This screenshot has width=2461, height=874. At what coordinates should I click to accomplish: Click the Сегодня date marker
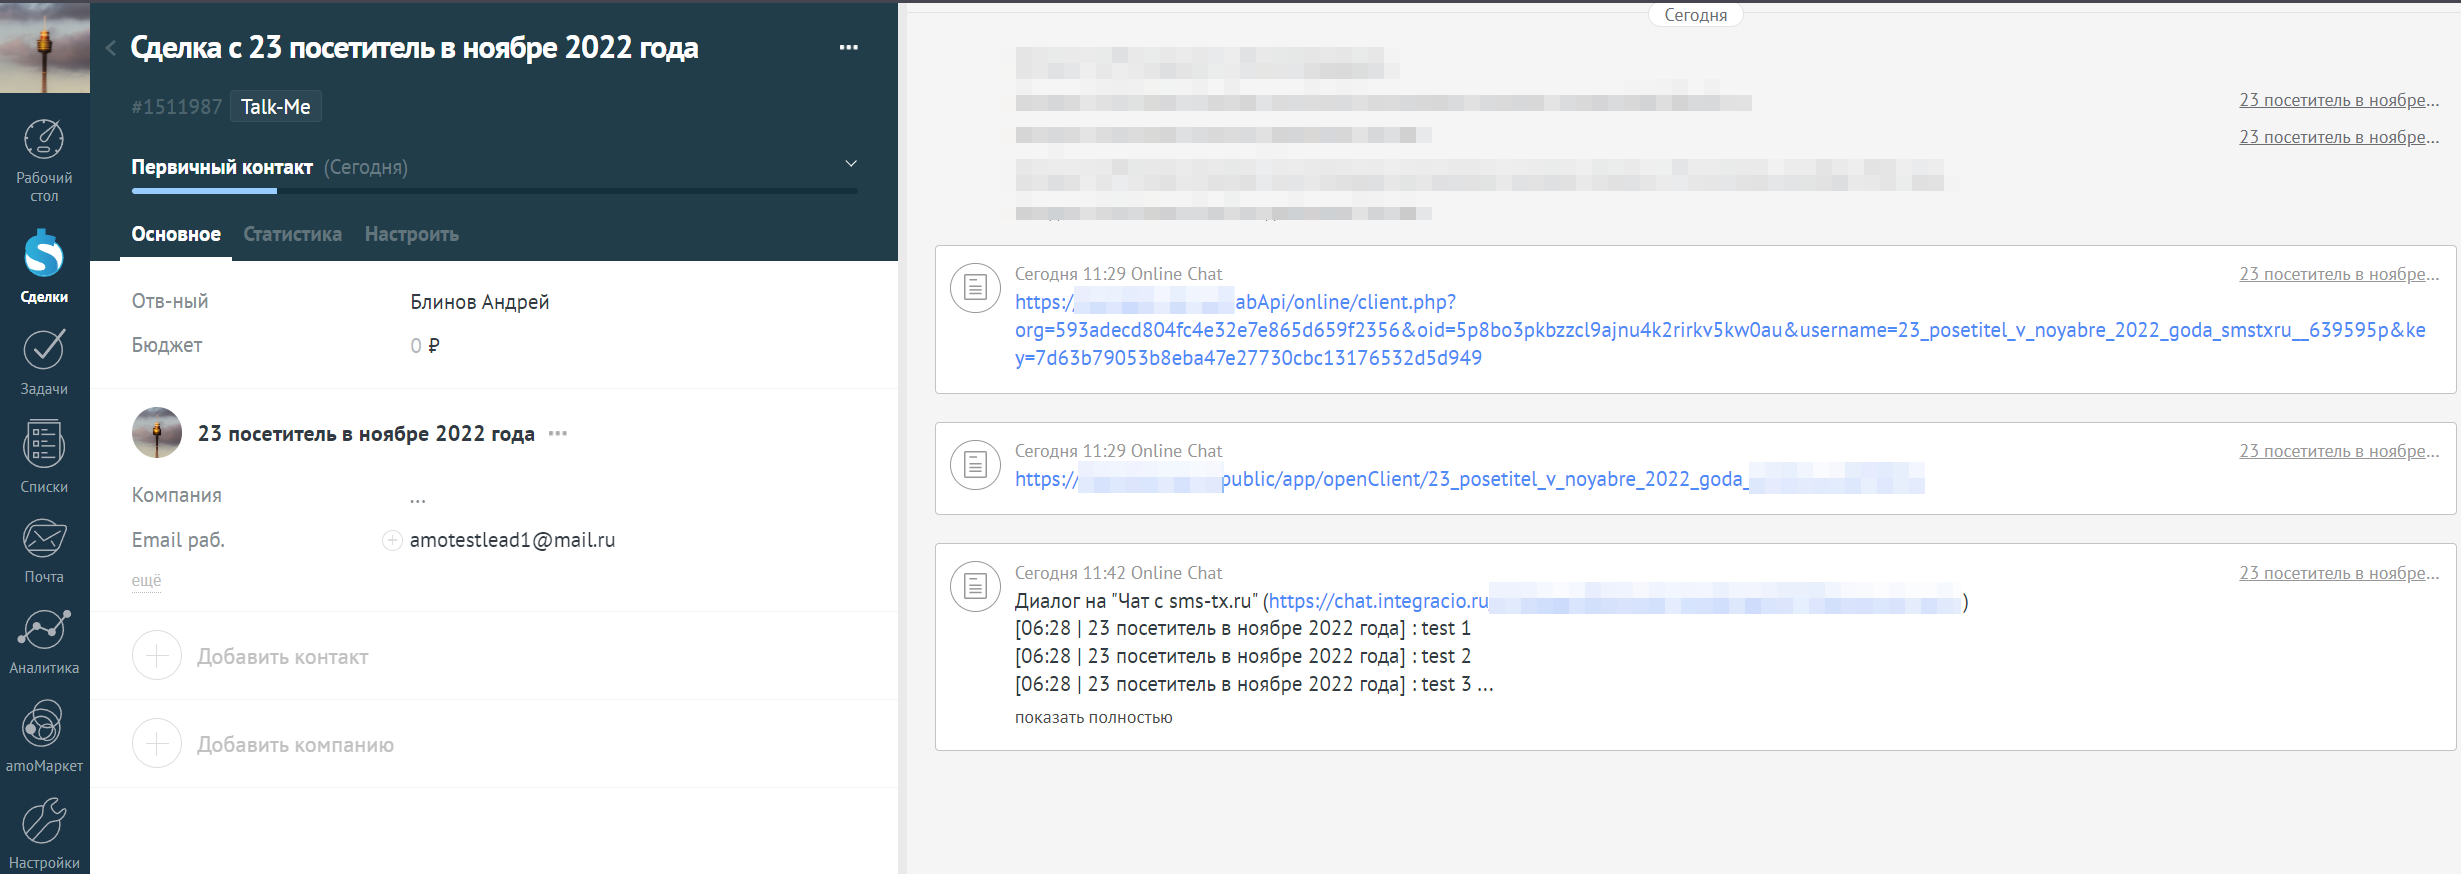coord(1696,15)
